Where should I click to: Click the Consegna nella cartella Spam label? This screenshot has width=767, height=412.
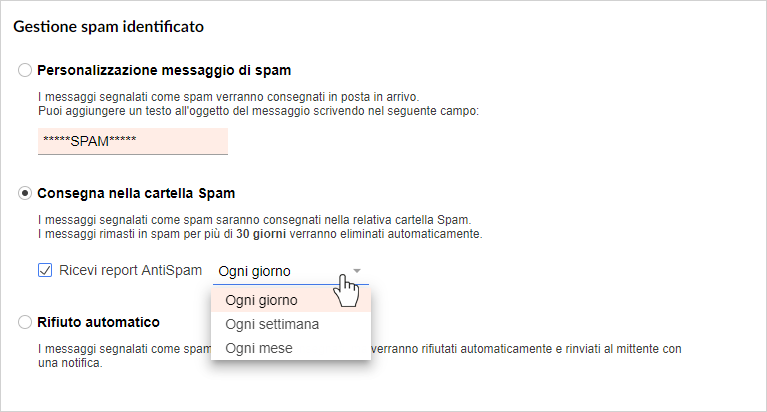tap(136, 193)
